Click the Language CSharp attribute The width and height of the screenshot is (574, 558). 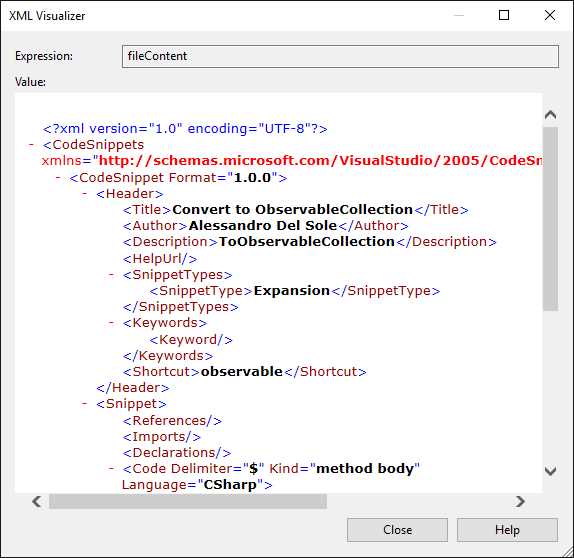[197, 485]
